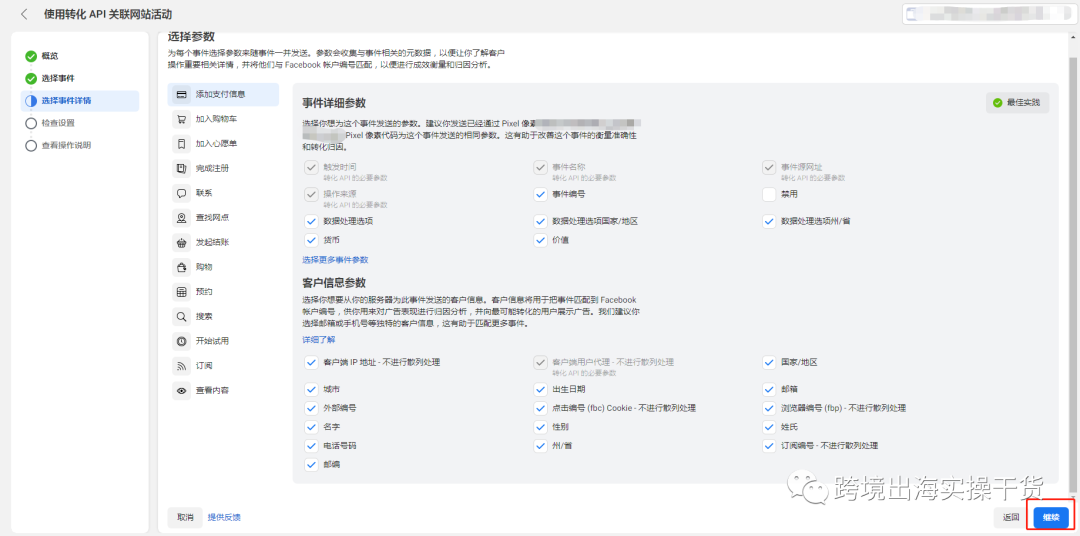Screen dimensions: 1080x536
Task: Select the 选择事件详情 step
Action: (x=80, y=101)
